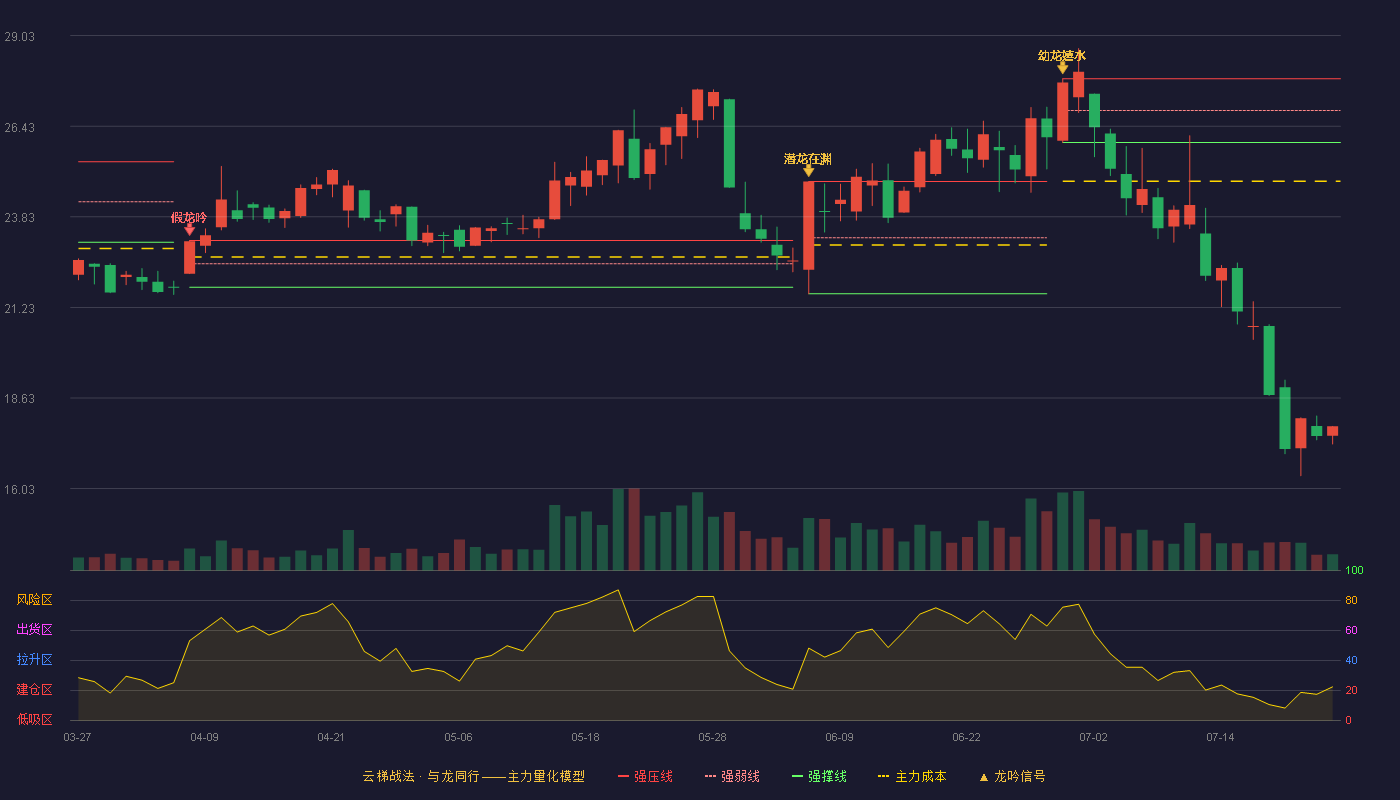Click the red line icon beside 强压线
The height and width of the screenshot is (800, 1400).
pyautogui.click(x=624, y=776)
